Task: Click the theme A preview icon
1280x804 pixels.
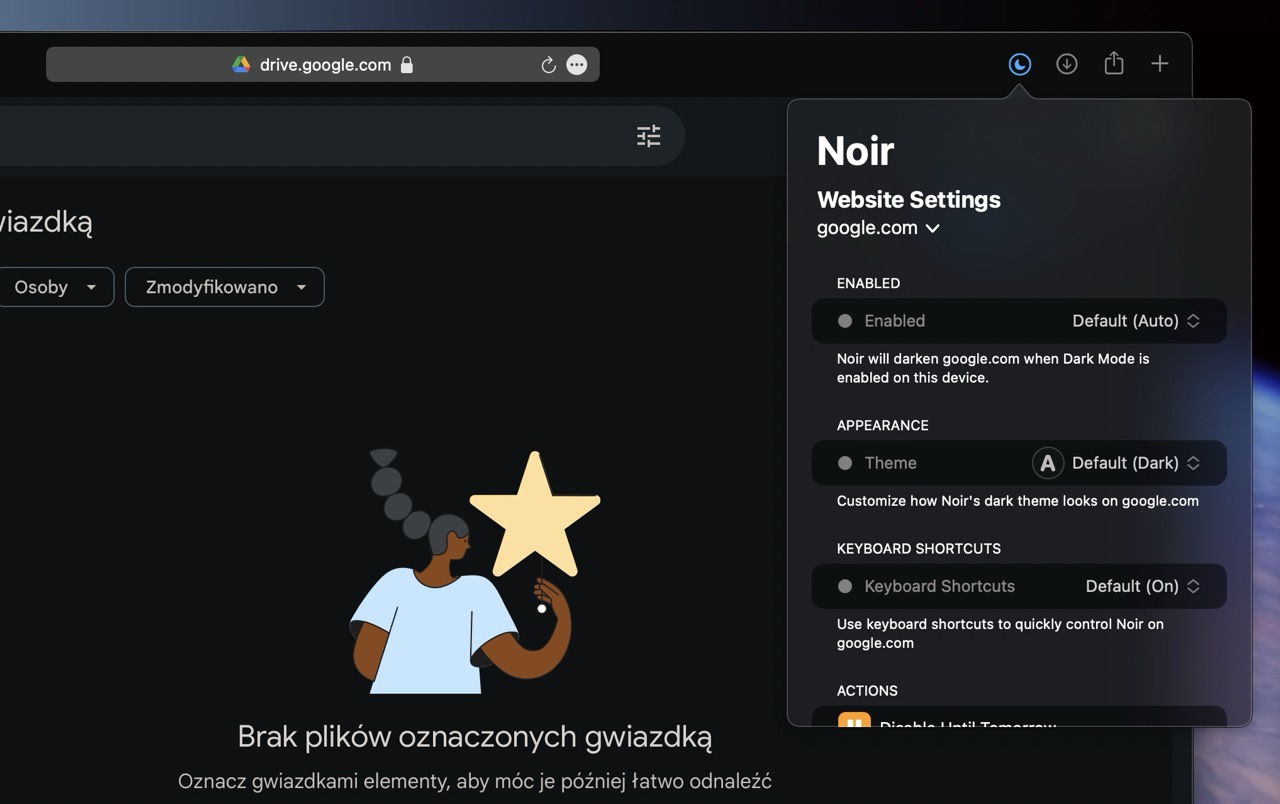Action: 1047,463
